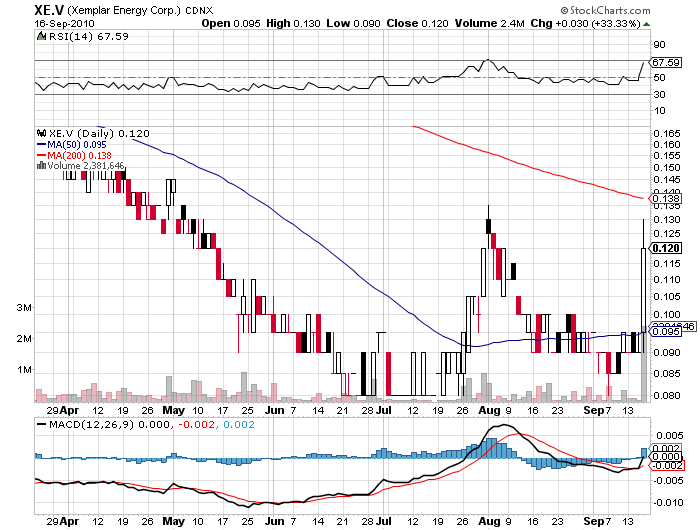Click the volume bars icon before the Volume legend
700x530 pixels.
point(42,165)
